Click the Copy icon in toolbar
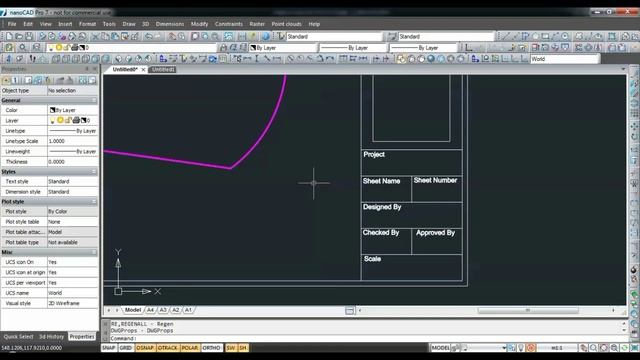The image size is (640, 360). point(105,37)
